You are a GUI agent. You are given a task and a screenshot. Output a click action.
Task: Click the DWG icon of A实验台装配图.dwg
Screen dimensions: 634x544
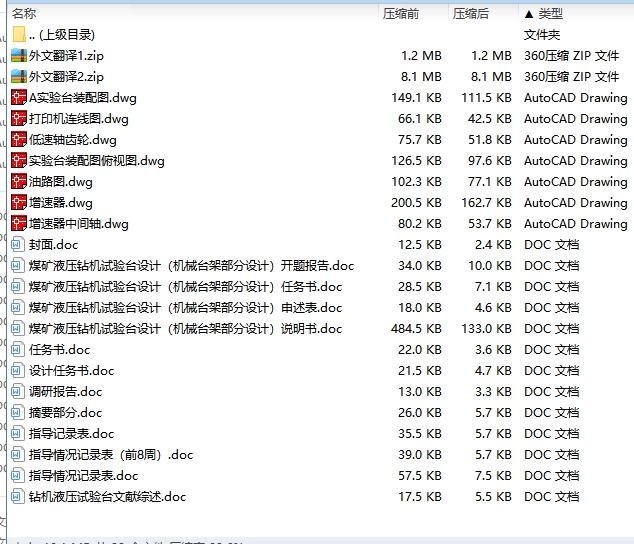(x=19, y=97)
